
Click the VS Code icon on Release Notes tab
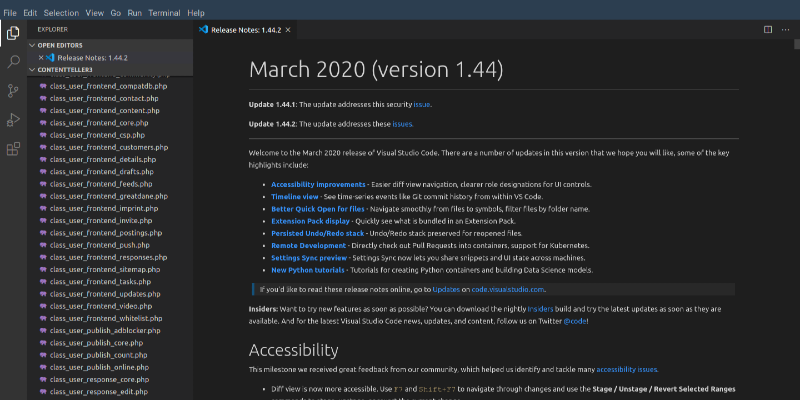[x=203, y=30]
